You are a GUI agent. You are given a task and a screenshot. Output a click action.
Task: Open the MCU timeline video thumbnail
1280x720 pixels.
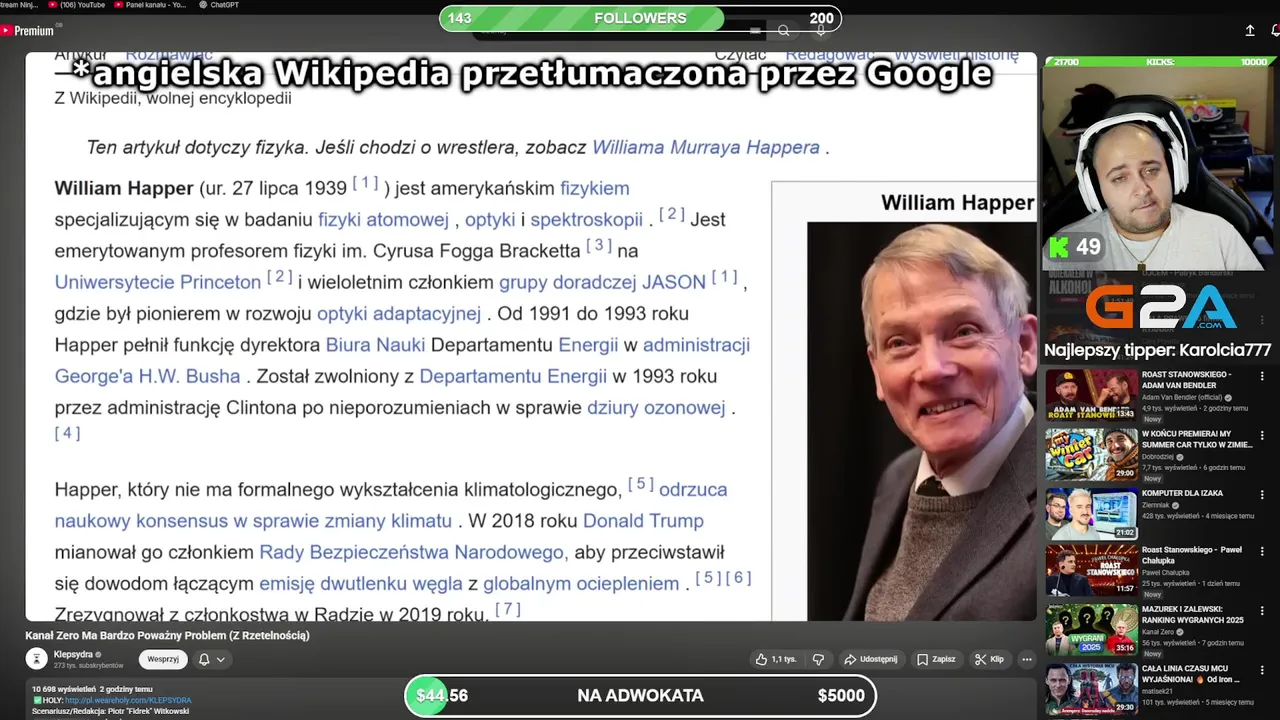1092,688
